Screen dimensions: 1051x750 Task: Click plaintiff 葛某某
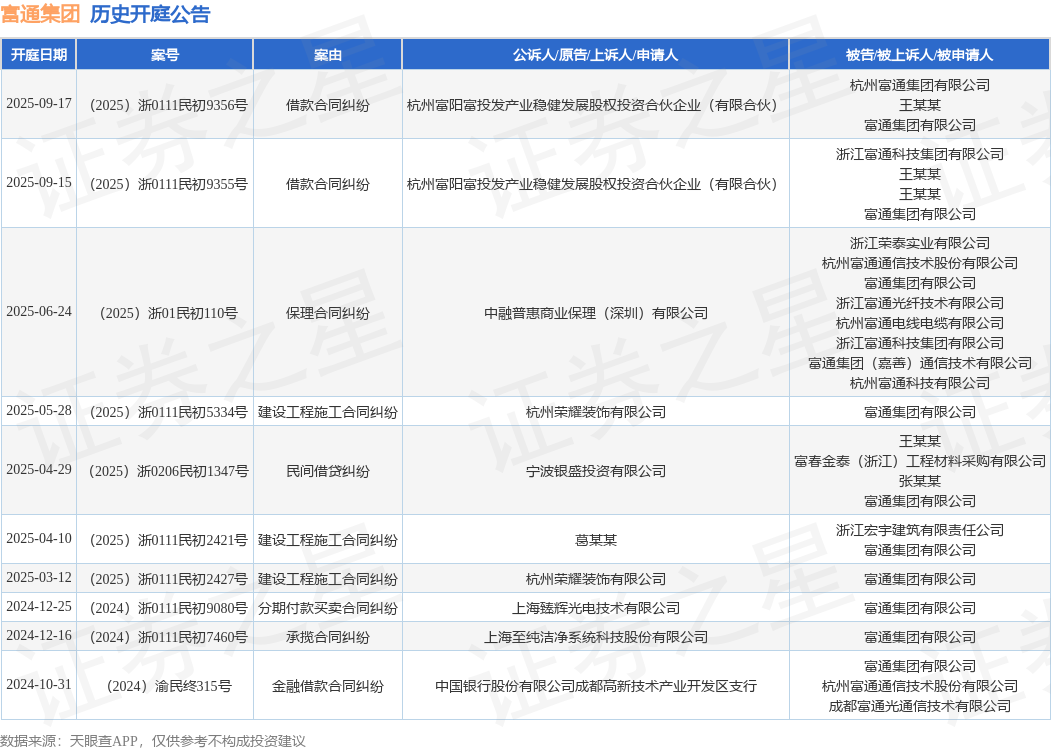[596, 540]
